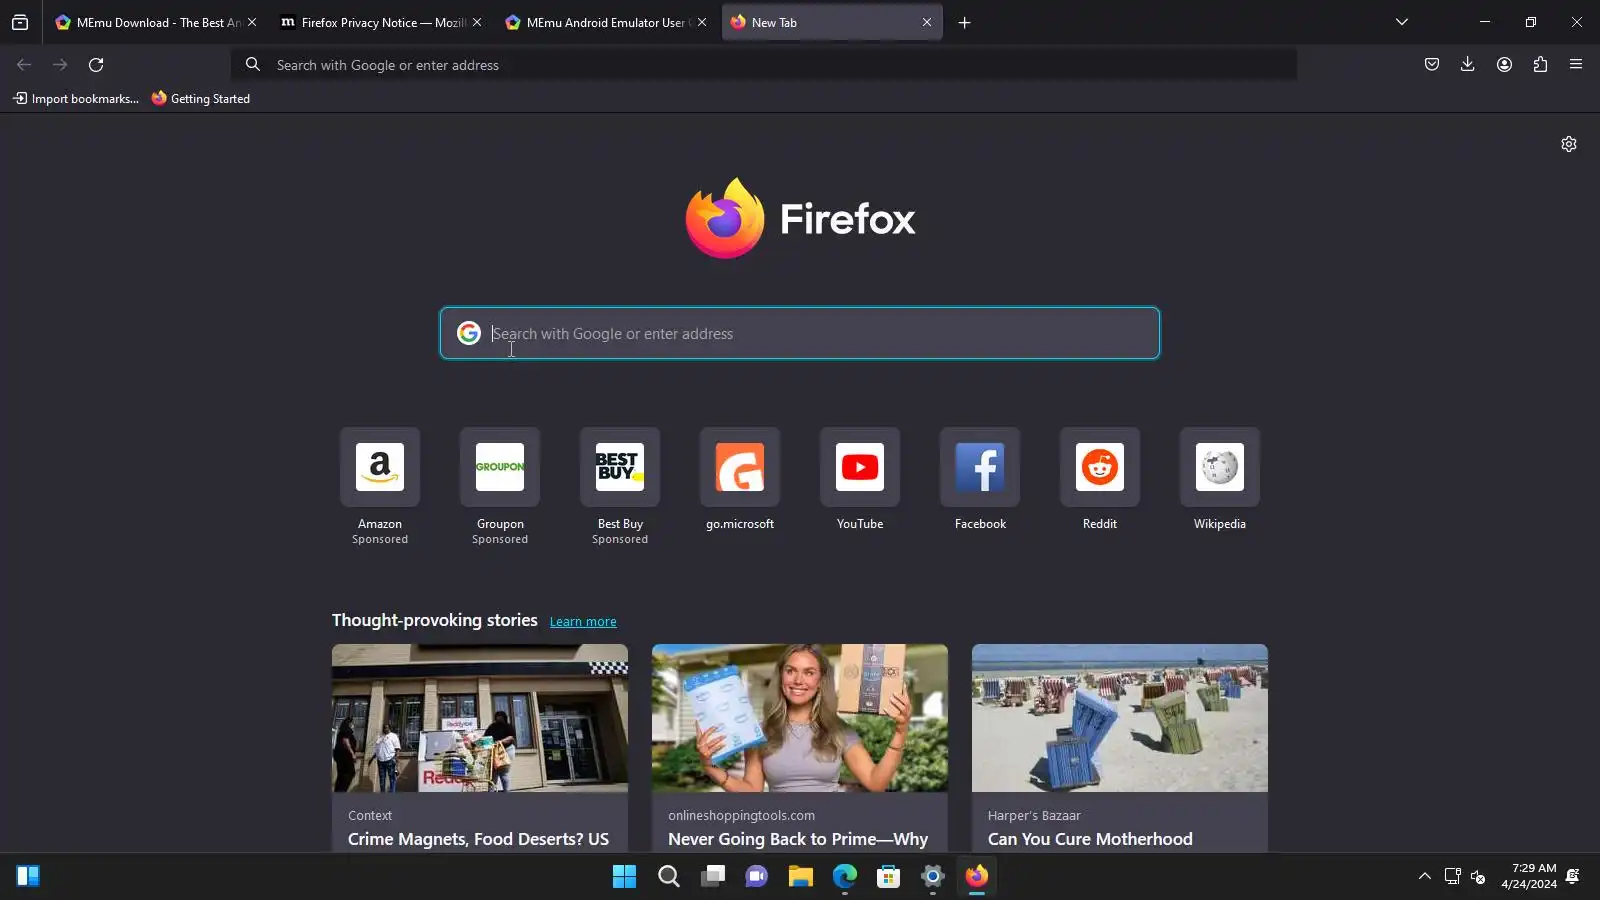1600x900 pixels.
Task: Go forward using the forward arrow
Action: pos(60,65)
